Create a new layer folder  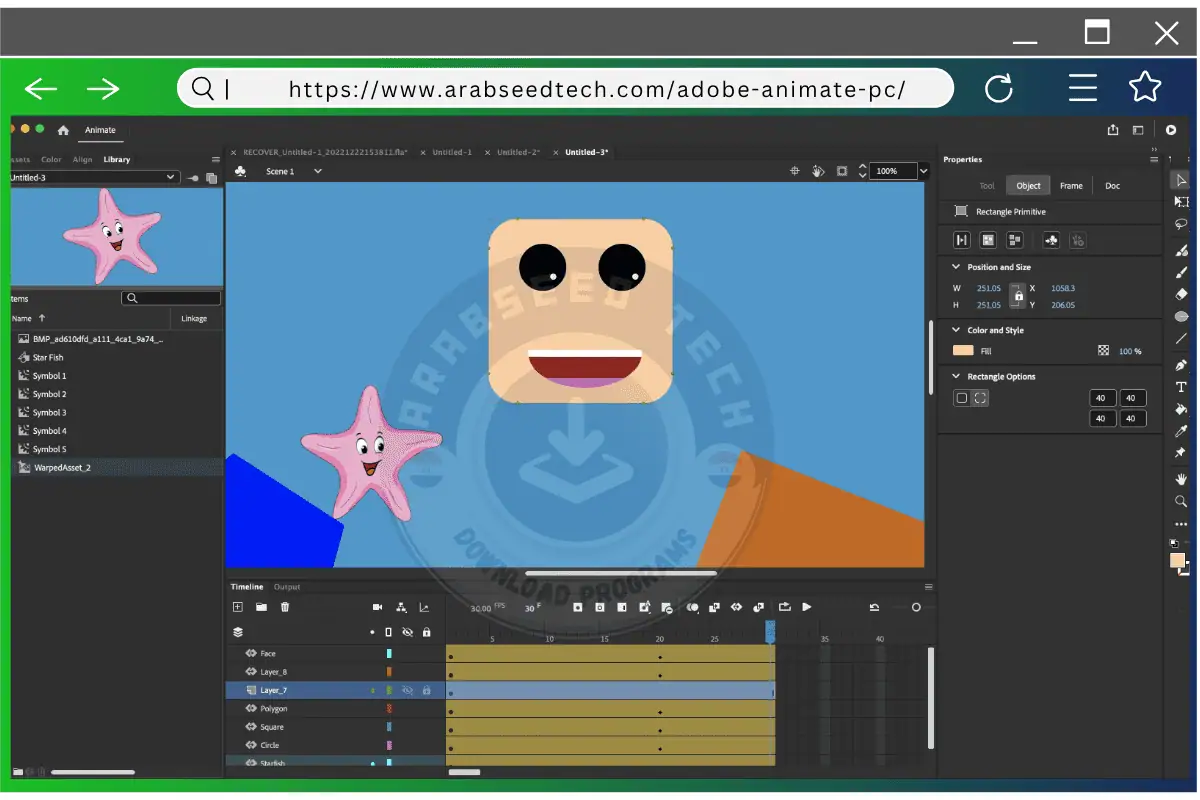pyautogui.click(x=262, y=607)
